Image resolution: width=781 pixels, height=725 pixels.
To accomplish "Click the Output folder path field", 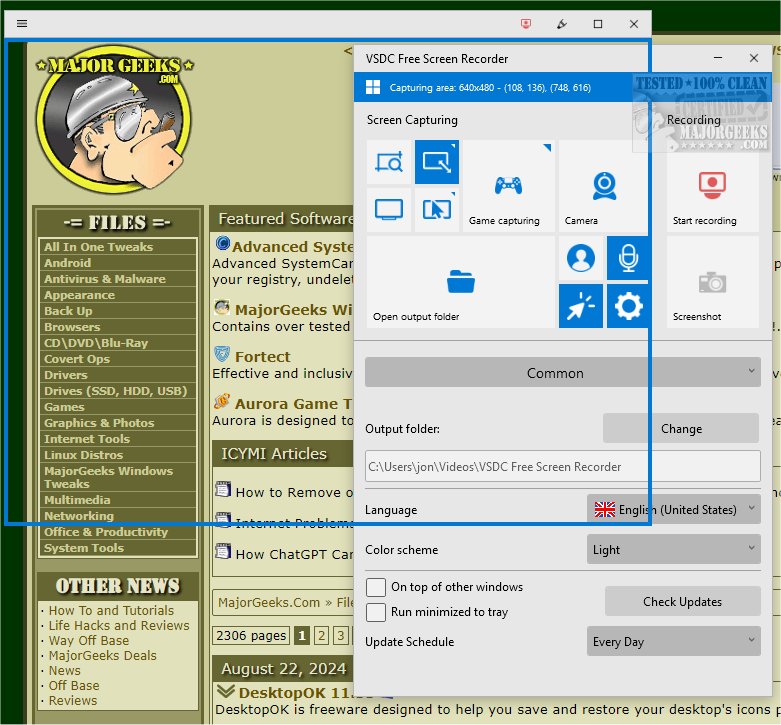I will [x=562, y=466].
